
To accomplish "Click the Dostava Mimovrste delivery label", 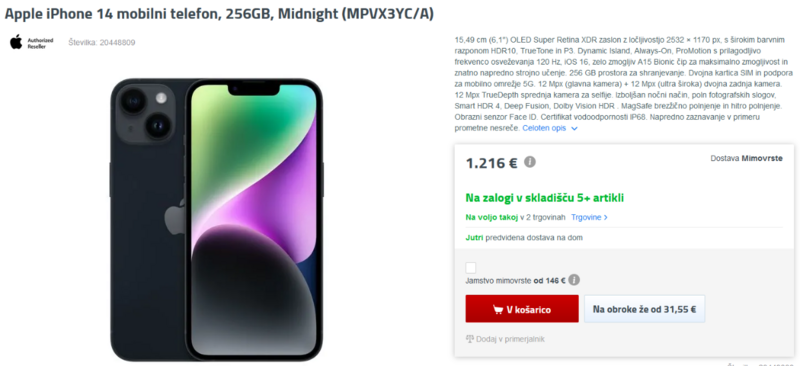I will 746,158.
